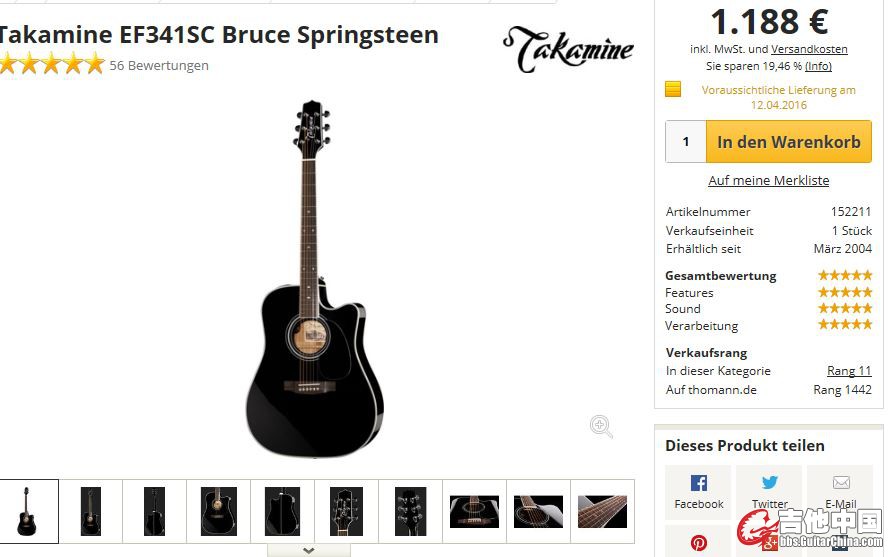This screenshot has height=557, width=890.
Task: Expand the thumbnail gallery with down chevron
Action: tap(308, 549)
